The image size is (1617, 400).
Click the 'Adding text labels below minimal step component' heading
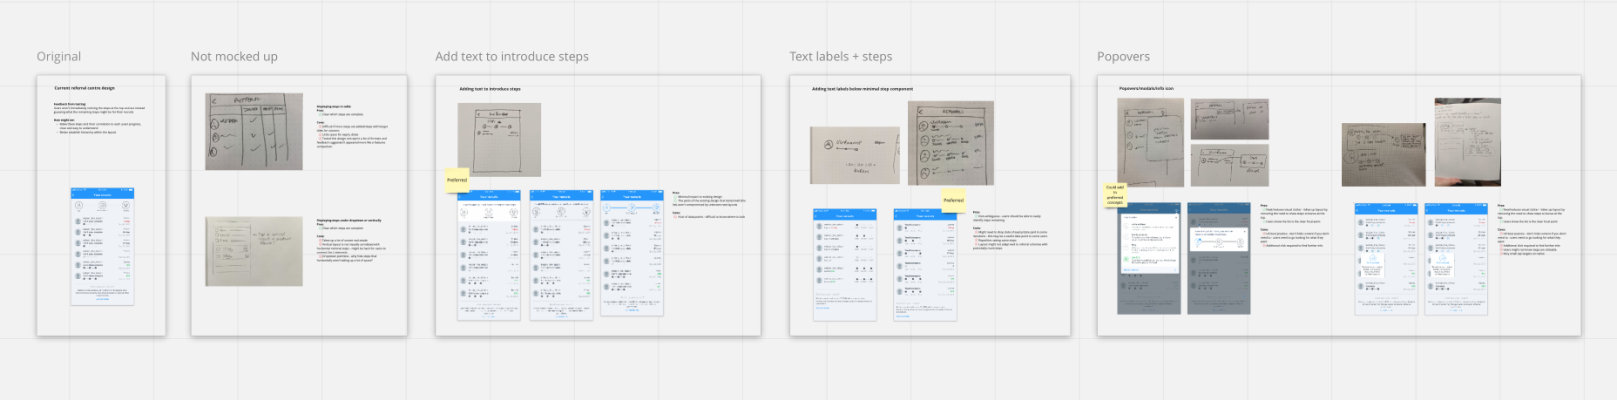[x=862, y=89]
